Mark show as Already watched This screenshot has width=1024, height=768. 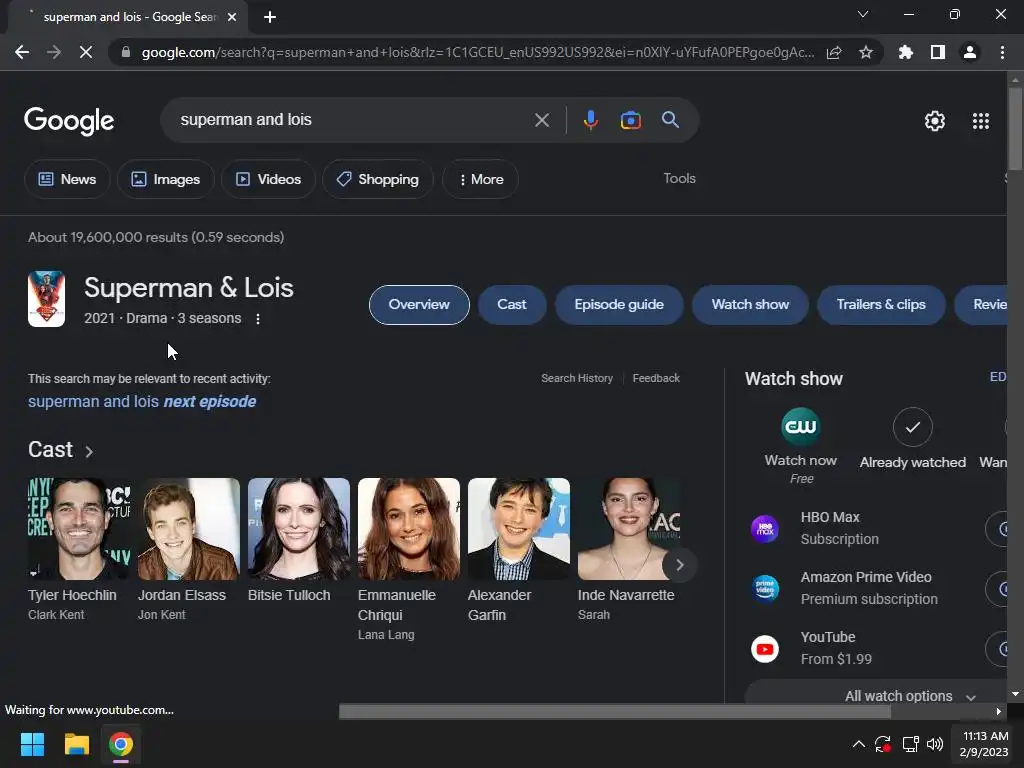[x=912, y=438]
